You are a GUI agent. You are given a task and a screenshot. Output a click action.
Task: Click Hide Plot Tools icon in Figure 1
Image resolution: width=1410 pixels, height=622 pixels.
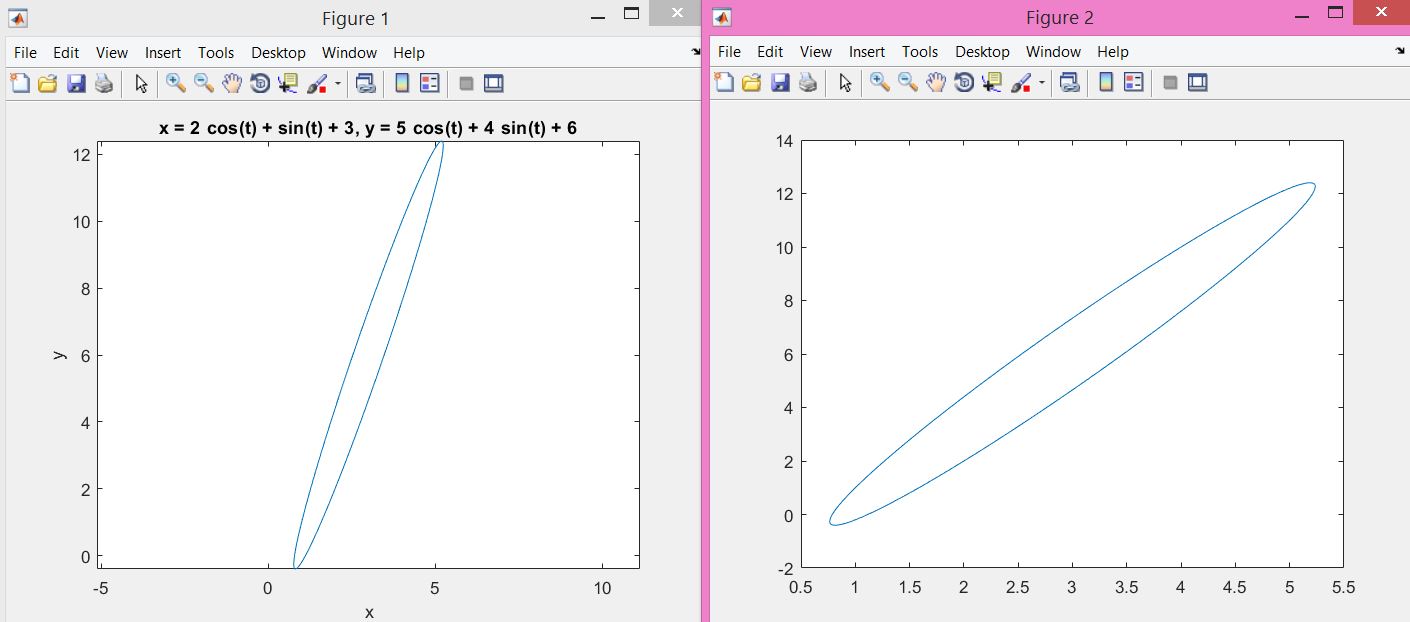[x=466, y=84]
